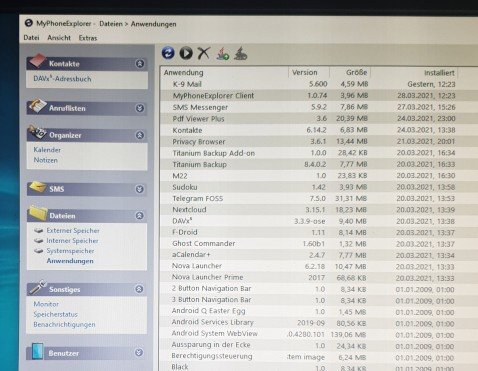The image size is (478, 371).
Task: Open the Datei menu
Action: point(31,38)
